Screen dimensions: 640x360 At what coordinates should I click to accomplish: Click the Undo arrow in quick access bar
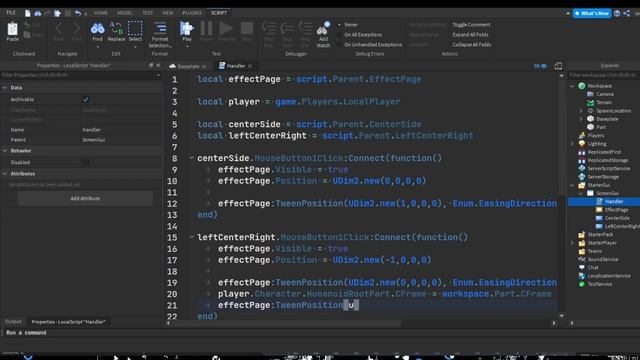pos(78,13)
